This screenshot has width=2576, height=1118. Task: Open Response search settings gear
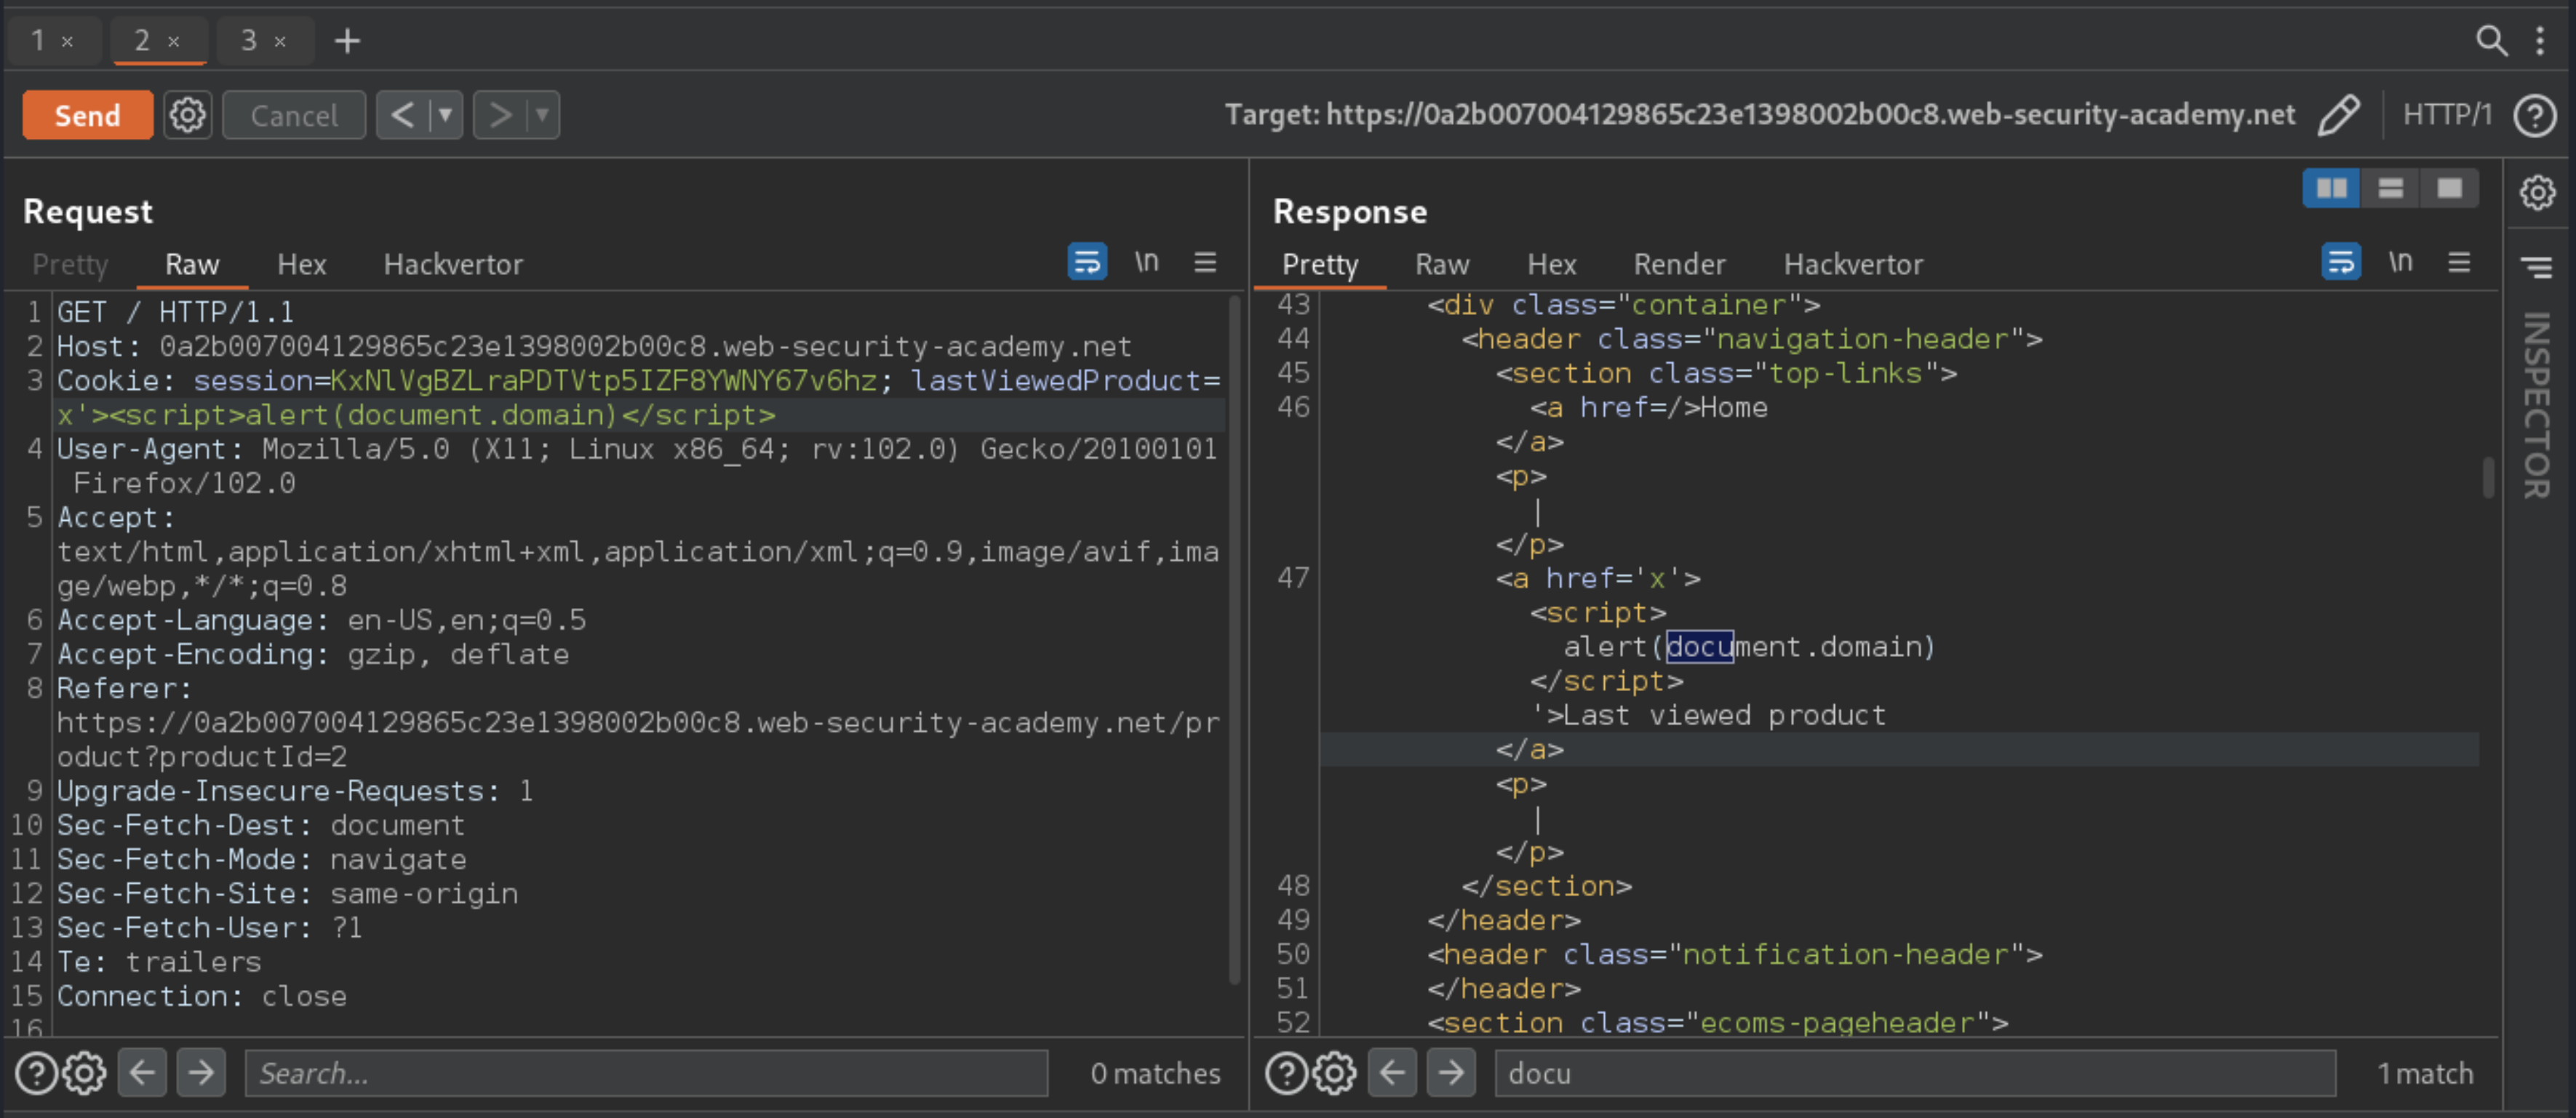[x=1335, y=1073]
